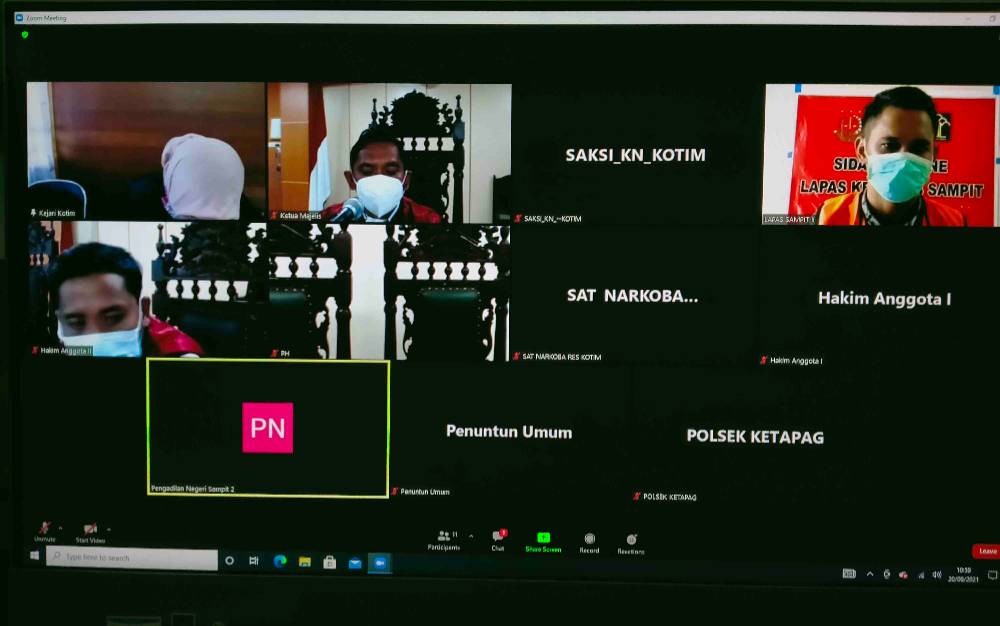The width and height of the screenshot is (1000, 626).
Task: Open File Explorer from taskbar
Action: coord(305,562)
